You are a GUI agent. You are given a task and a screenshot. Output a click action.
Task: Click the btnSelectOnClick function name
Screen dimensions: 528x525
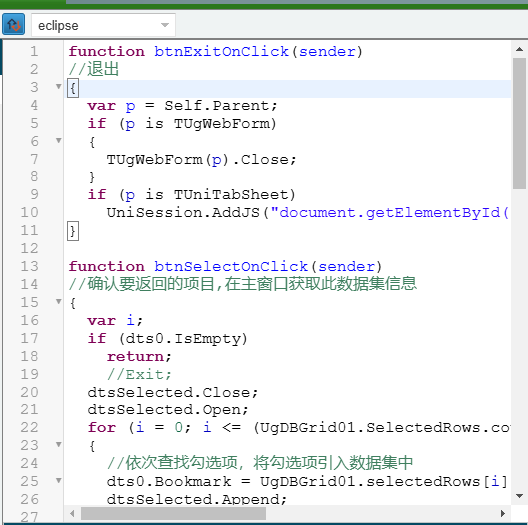click(231, 267)
